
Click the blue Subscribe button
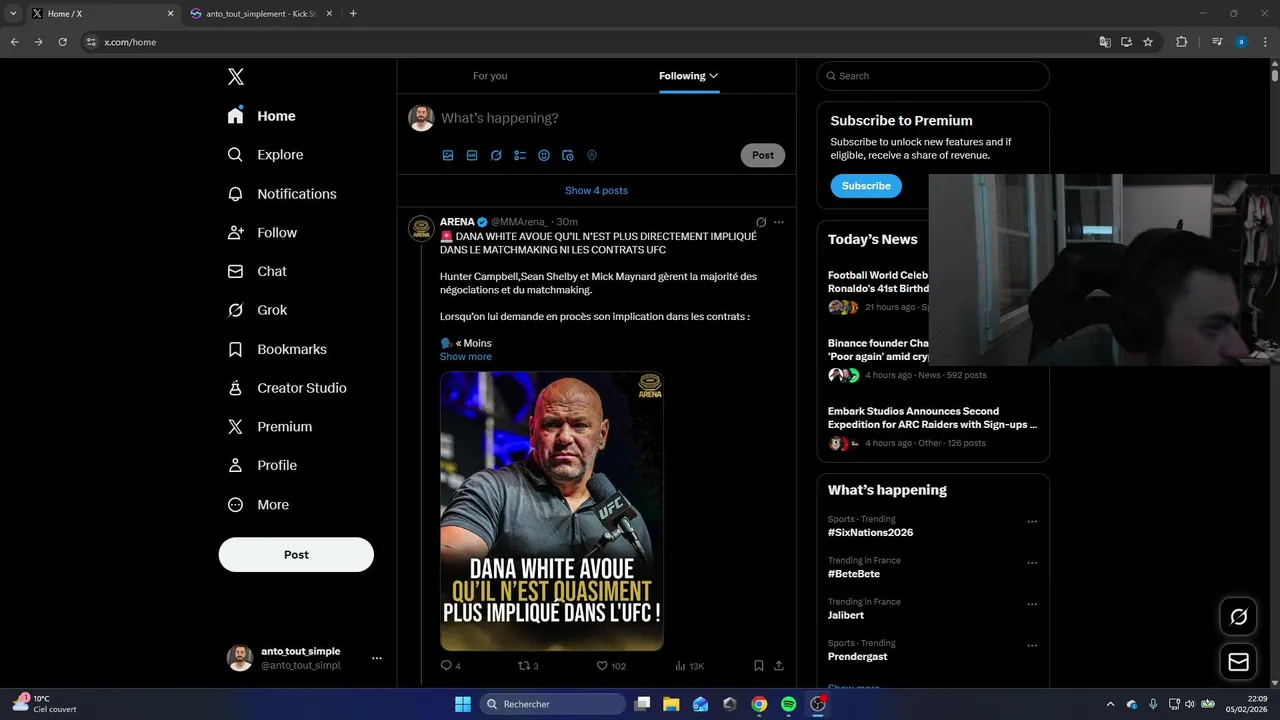point(866,186)
